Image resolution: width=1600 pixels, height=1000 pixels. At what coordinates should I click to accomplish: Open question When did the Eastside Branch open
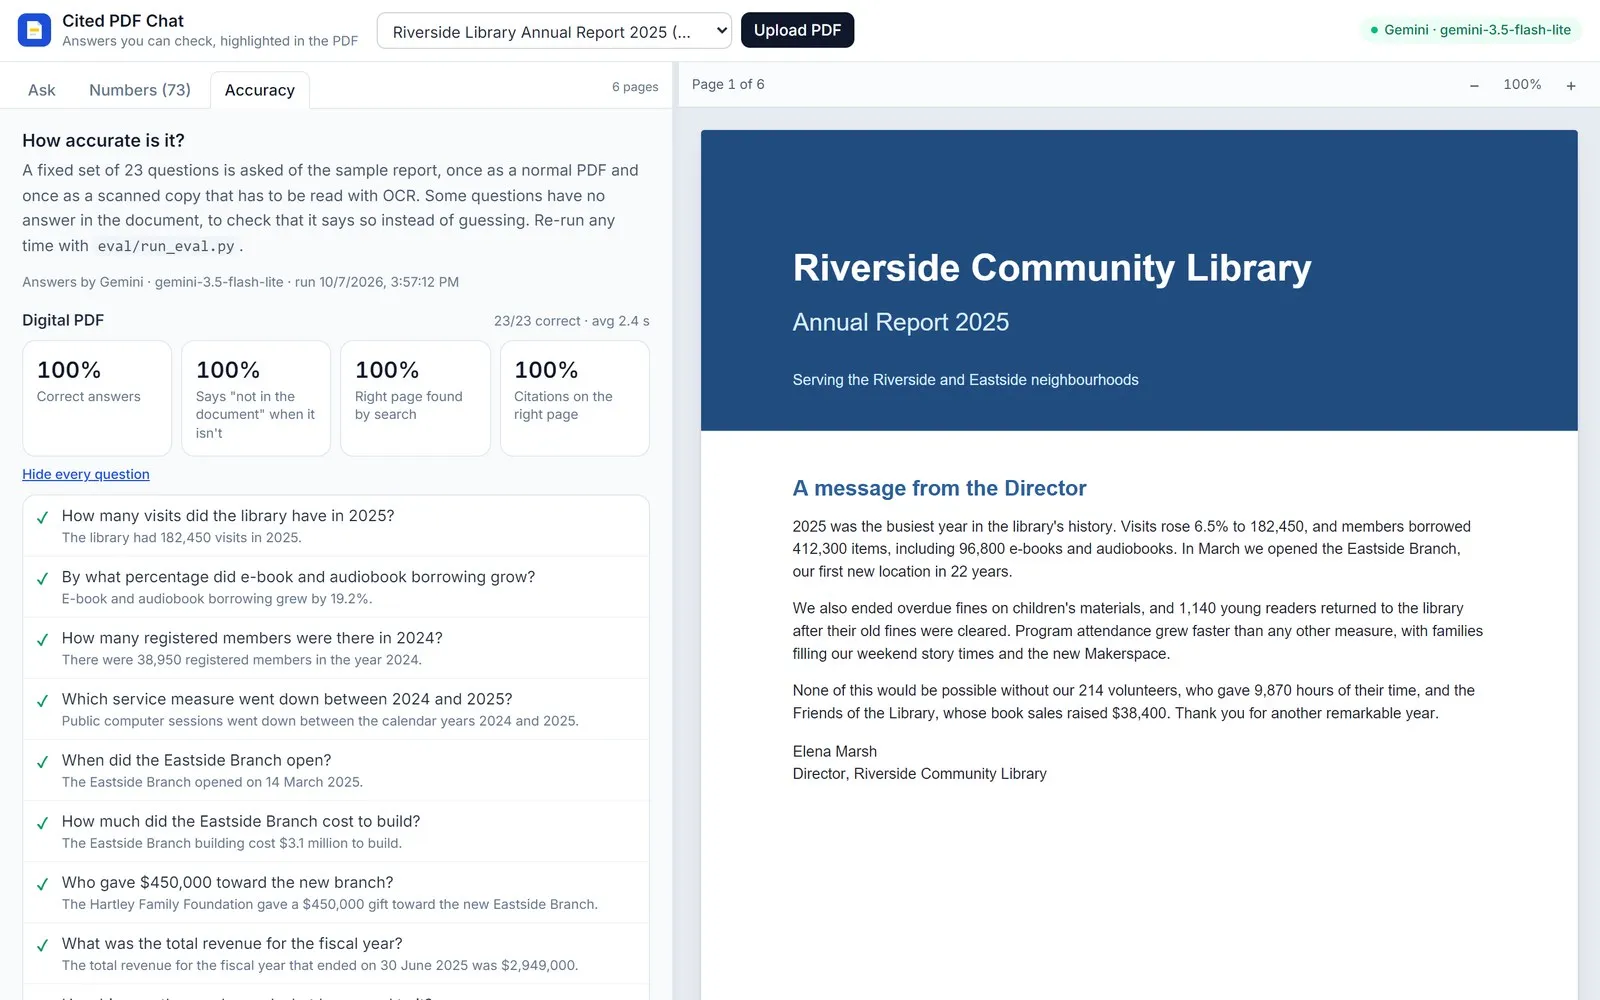pyautogui.click(x=336, y=770)
